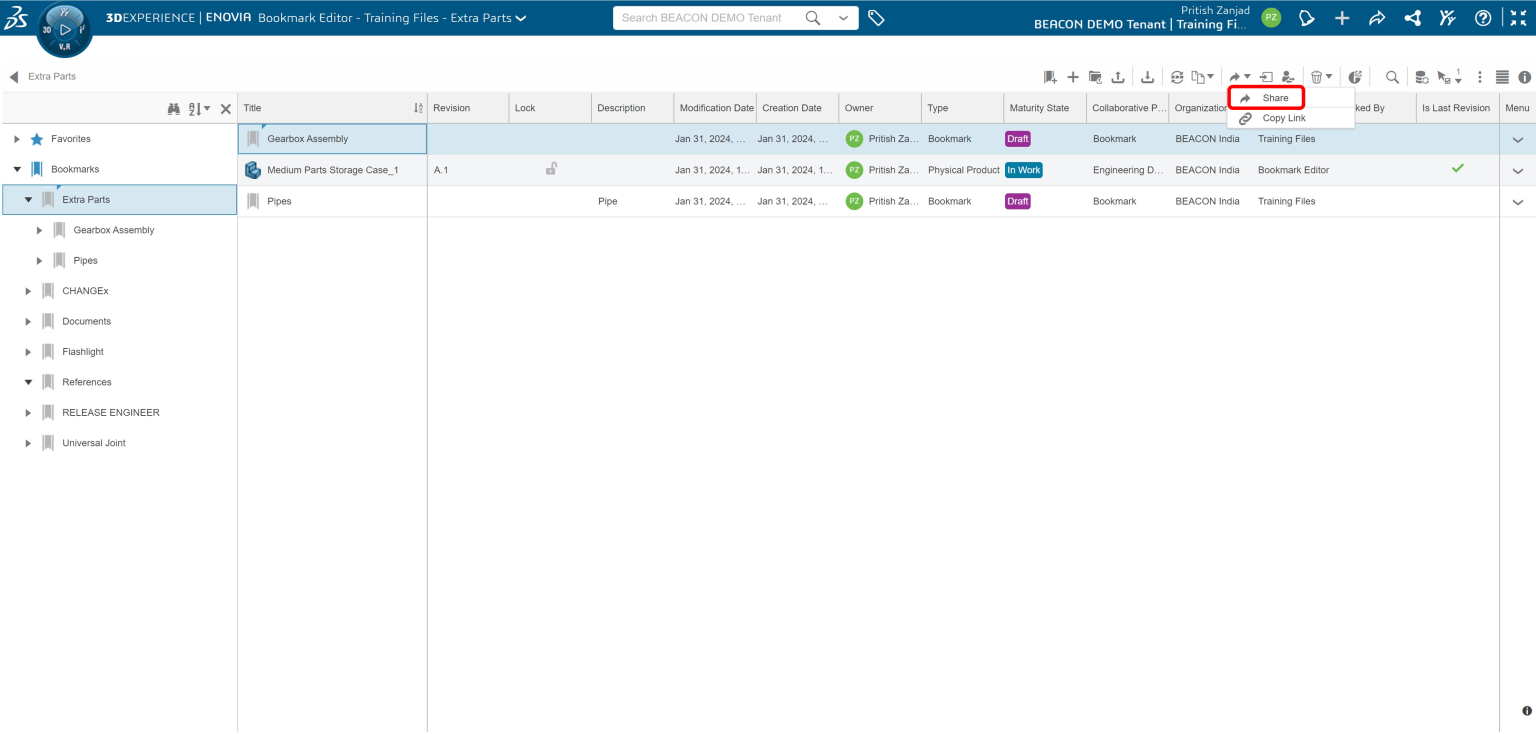Select the References tree item

(x=87, y=382)
